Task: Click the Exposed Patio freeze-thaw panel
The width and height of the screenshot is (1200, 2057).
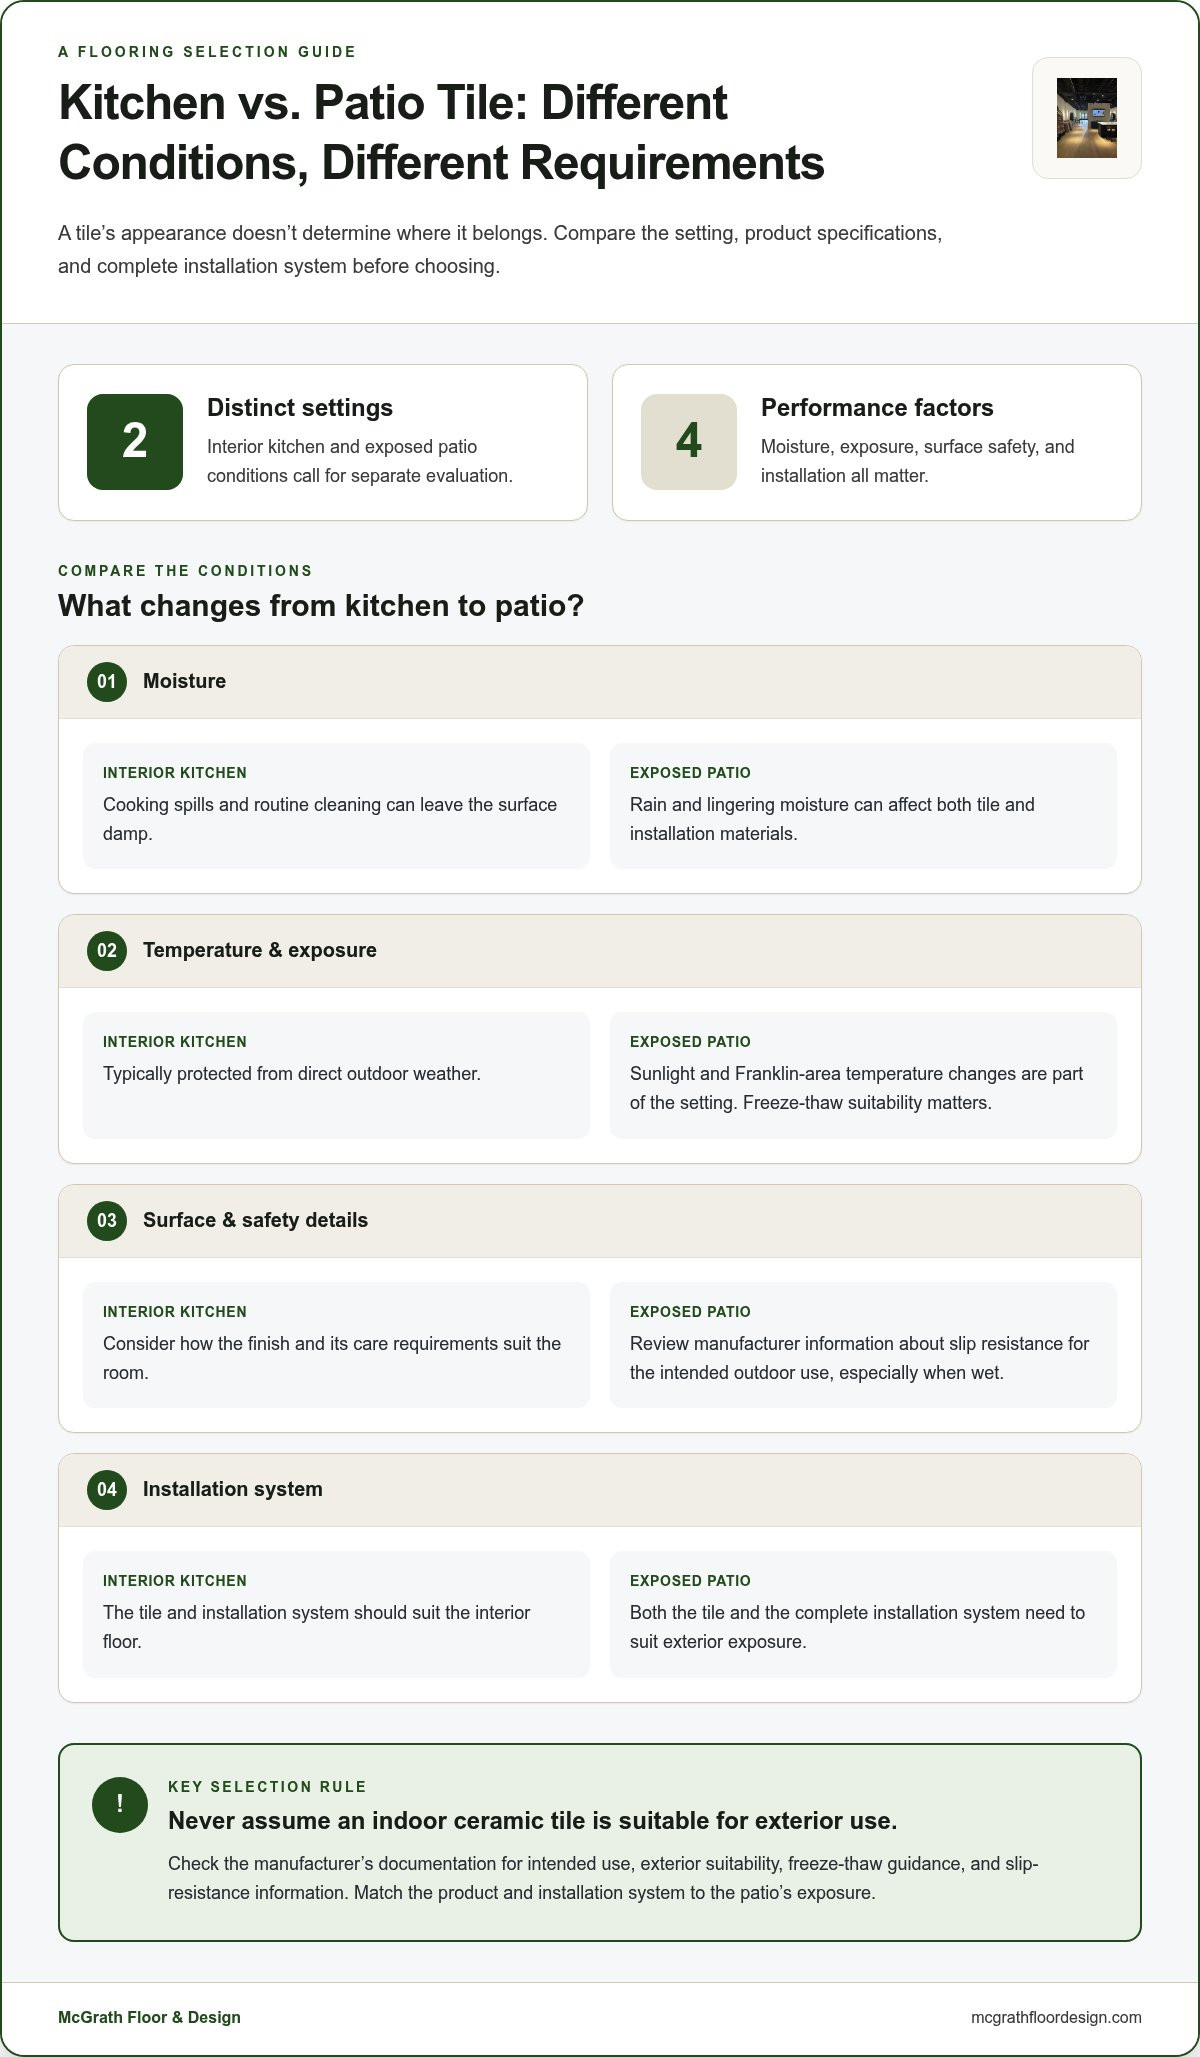Action: tap(863, 1075)
